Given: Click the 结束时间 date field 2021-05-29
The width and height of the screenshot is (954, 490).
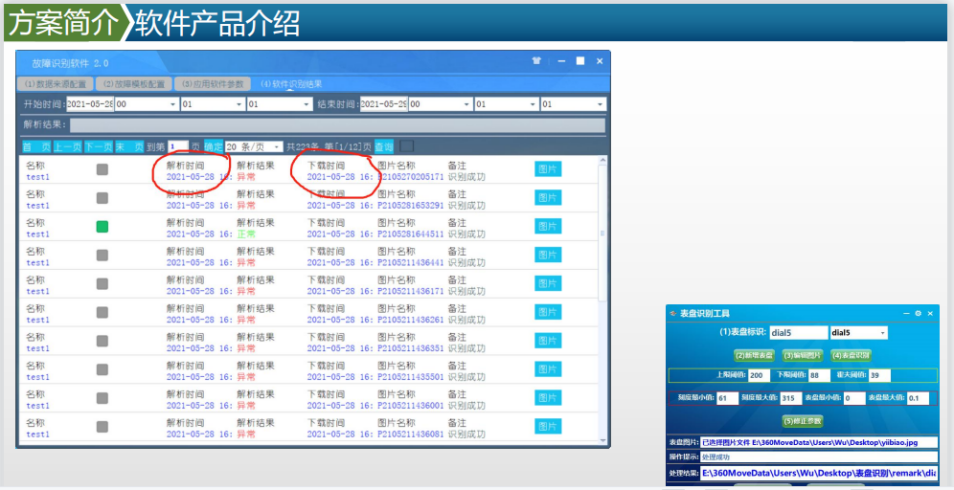Looking at the screenshot, I should [x=384, y=105].
